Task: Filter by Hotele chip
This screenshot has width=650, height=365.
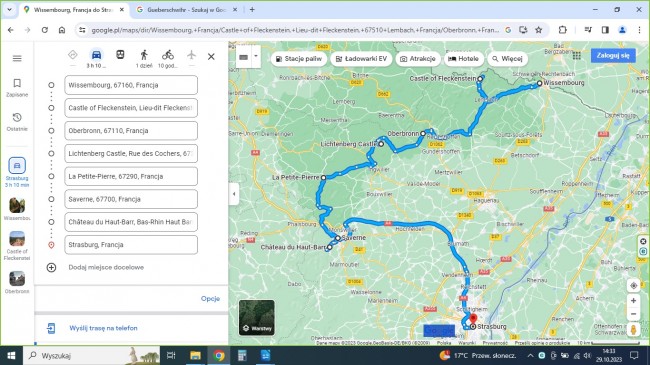Action: point(463,59)
